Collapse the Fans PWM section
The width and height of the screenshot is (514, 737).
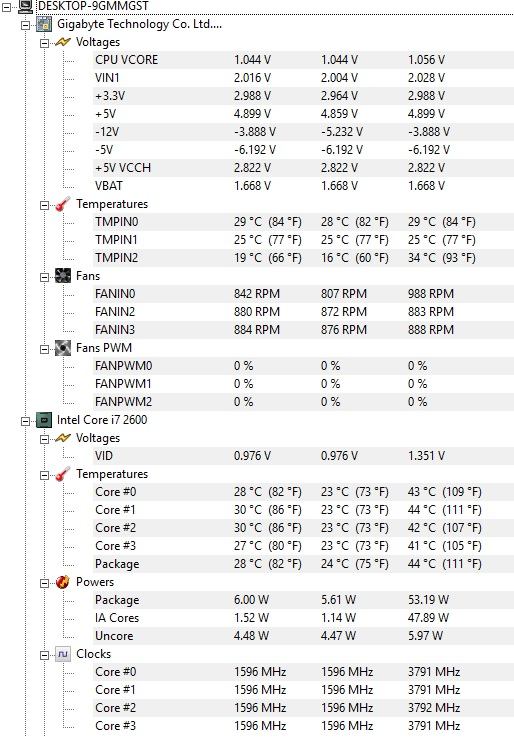click(x=44, y=349)
